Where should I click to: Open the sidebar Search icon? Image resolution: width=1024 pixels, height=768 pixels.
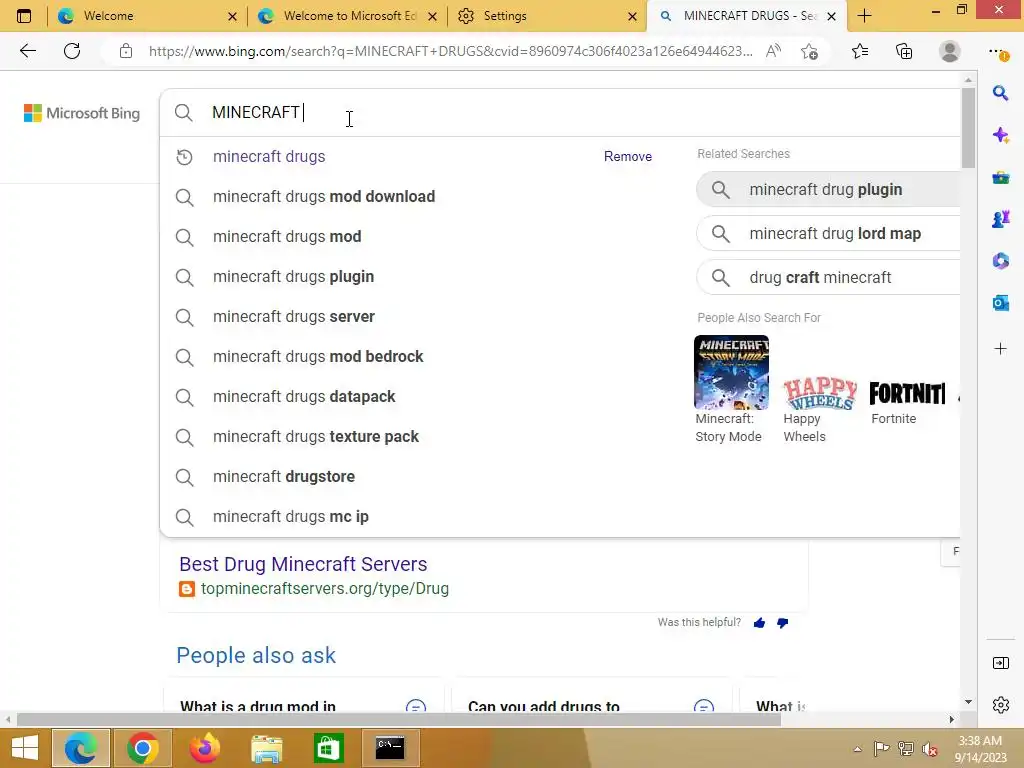click(x=1000, y=93)
